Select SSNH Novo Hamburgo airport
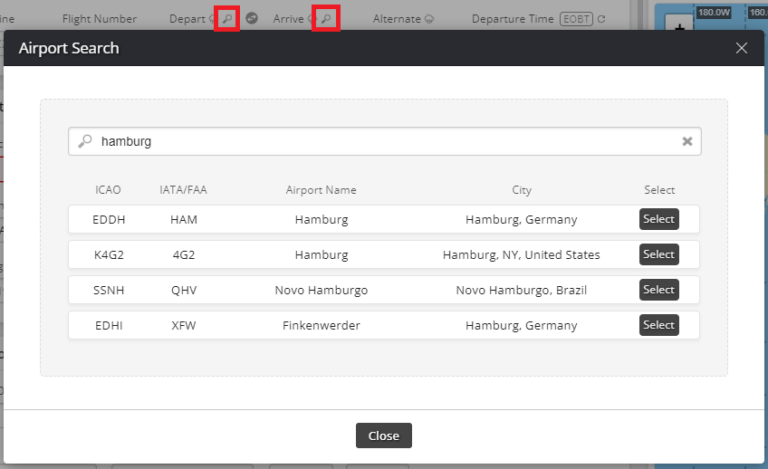The image size is (768, 469). pos(658,290)
